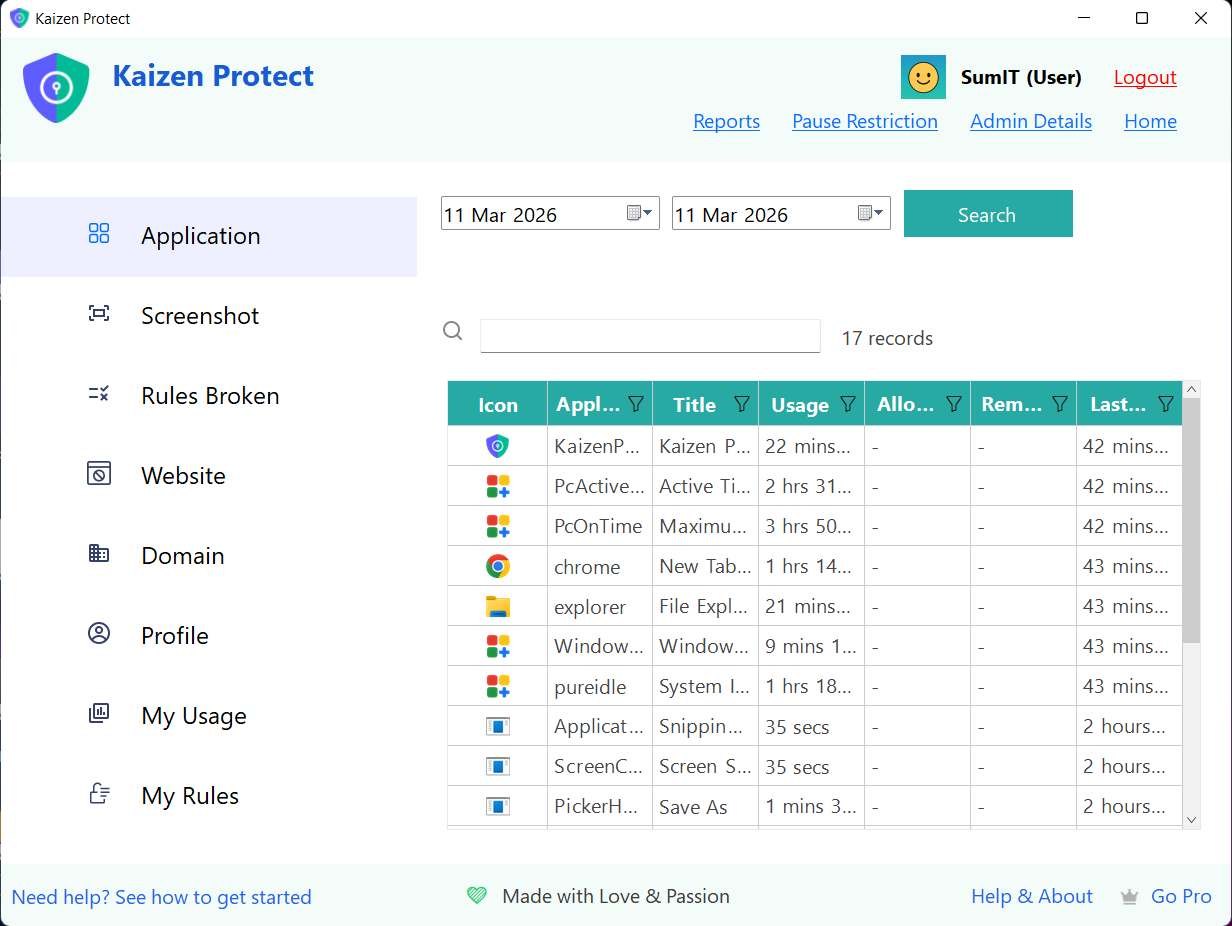This screenshot has width=1232, height=926.
Task: Click the Logout link
Action: (x=1145, y=78)
